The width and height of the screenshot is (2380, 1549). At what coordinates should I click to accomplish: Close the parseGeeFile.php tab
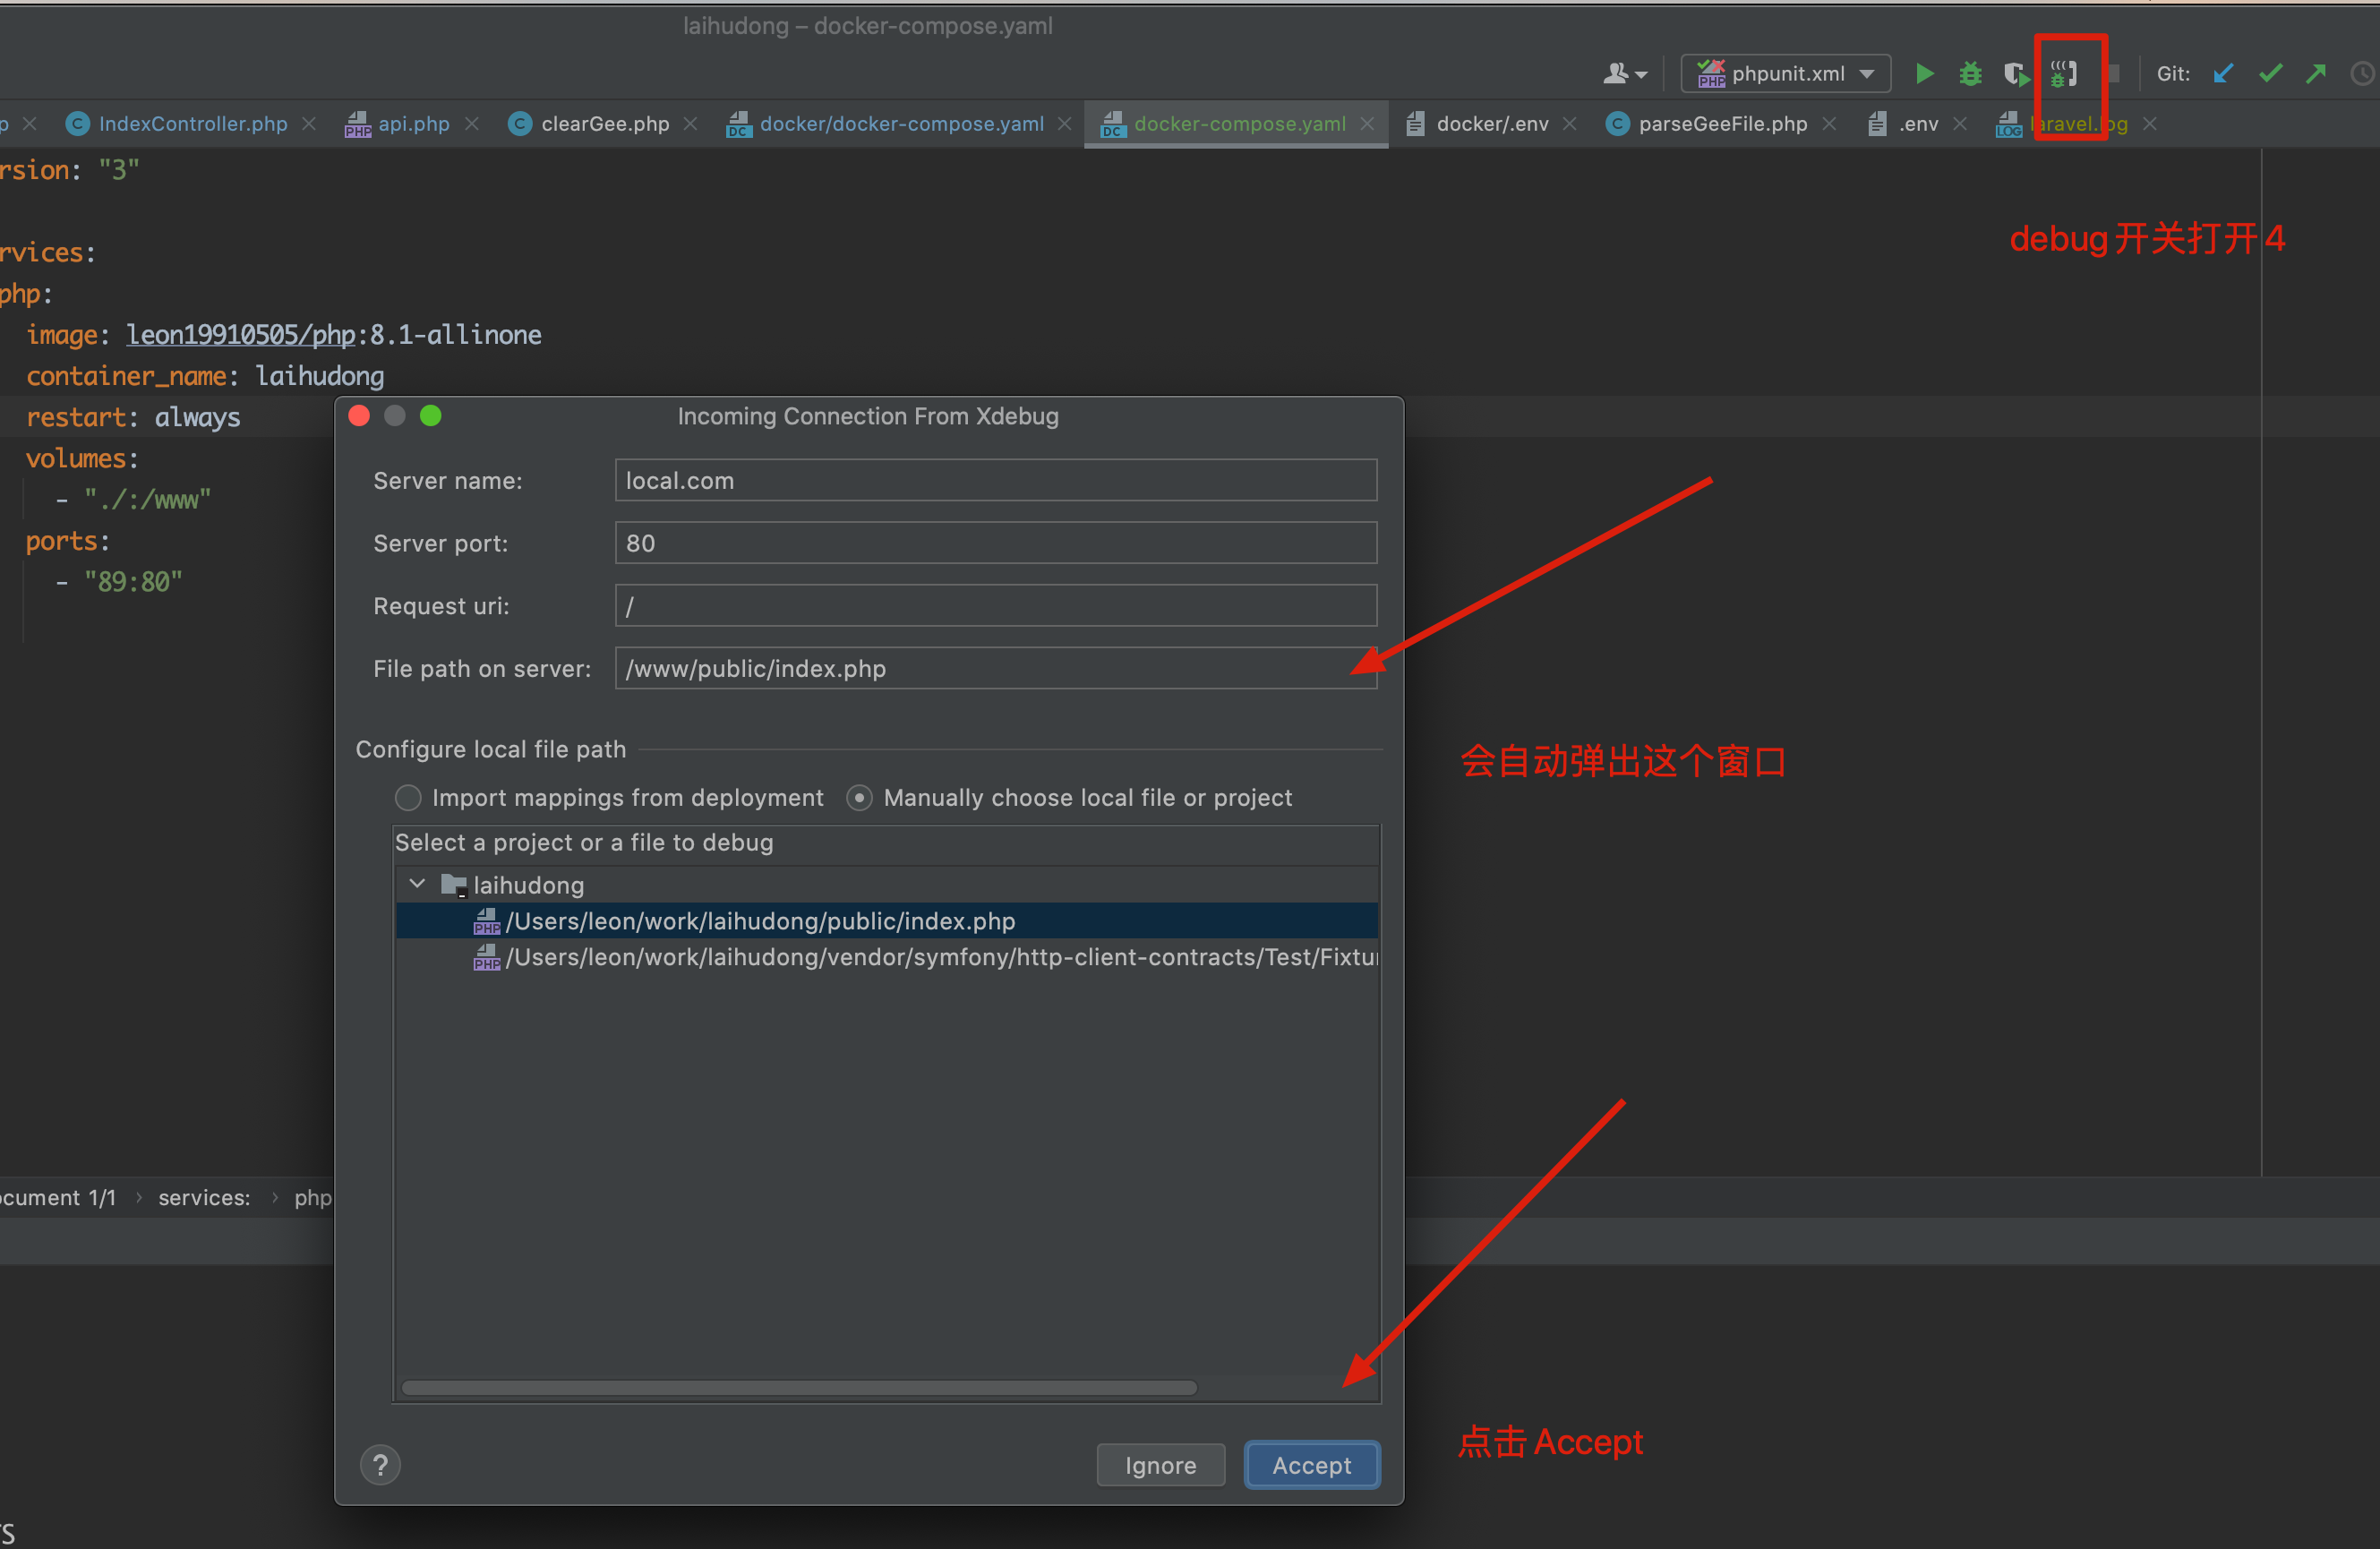(x=1829, y=123)
